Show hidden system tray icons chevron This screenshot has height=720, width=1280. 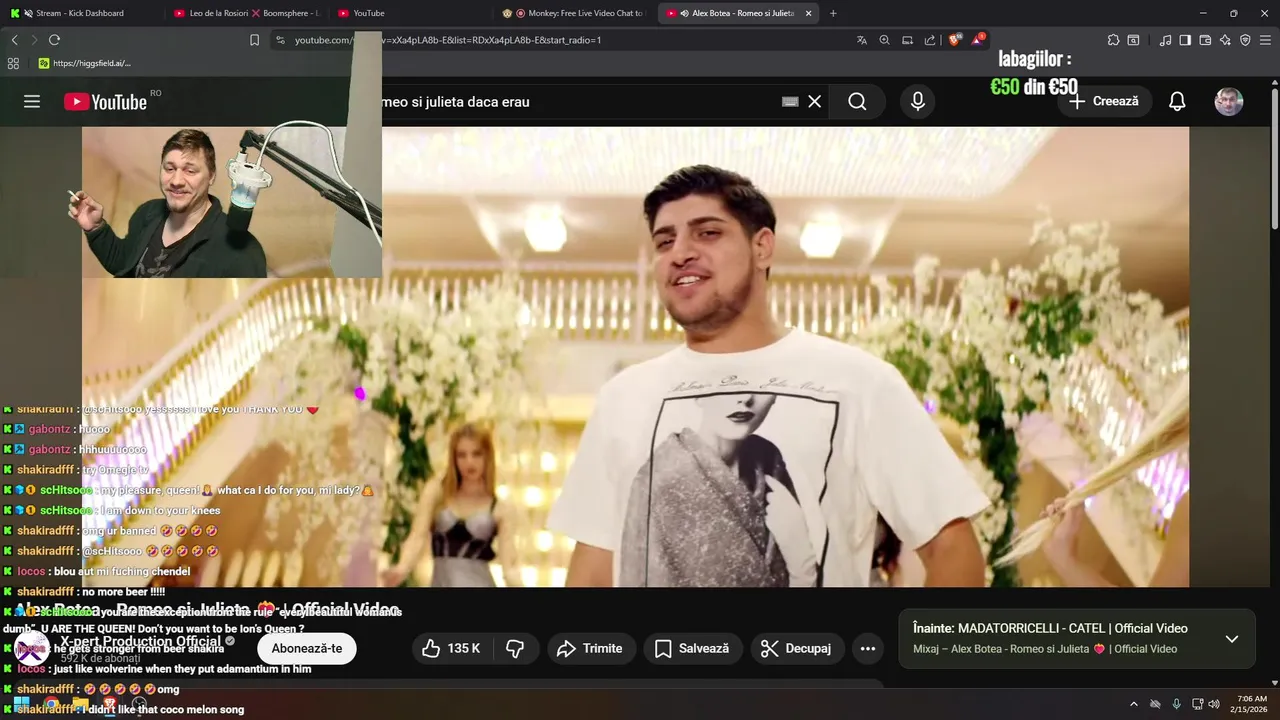(x=1134, y=704)
